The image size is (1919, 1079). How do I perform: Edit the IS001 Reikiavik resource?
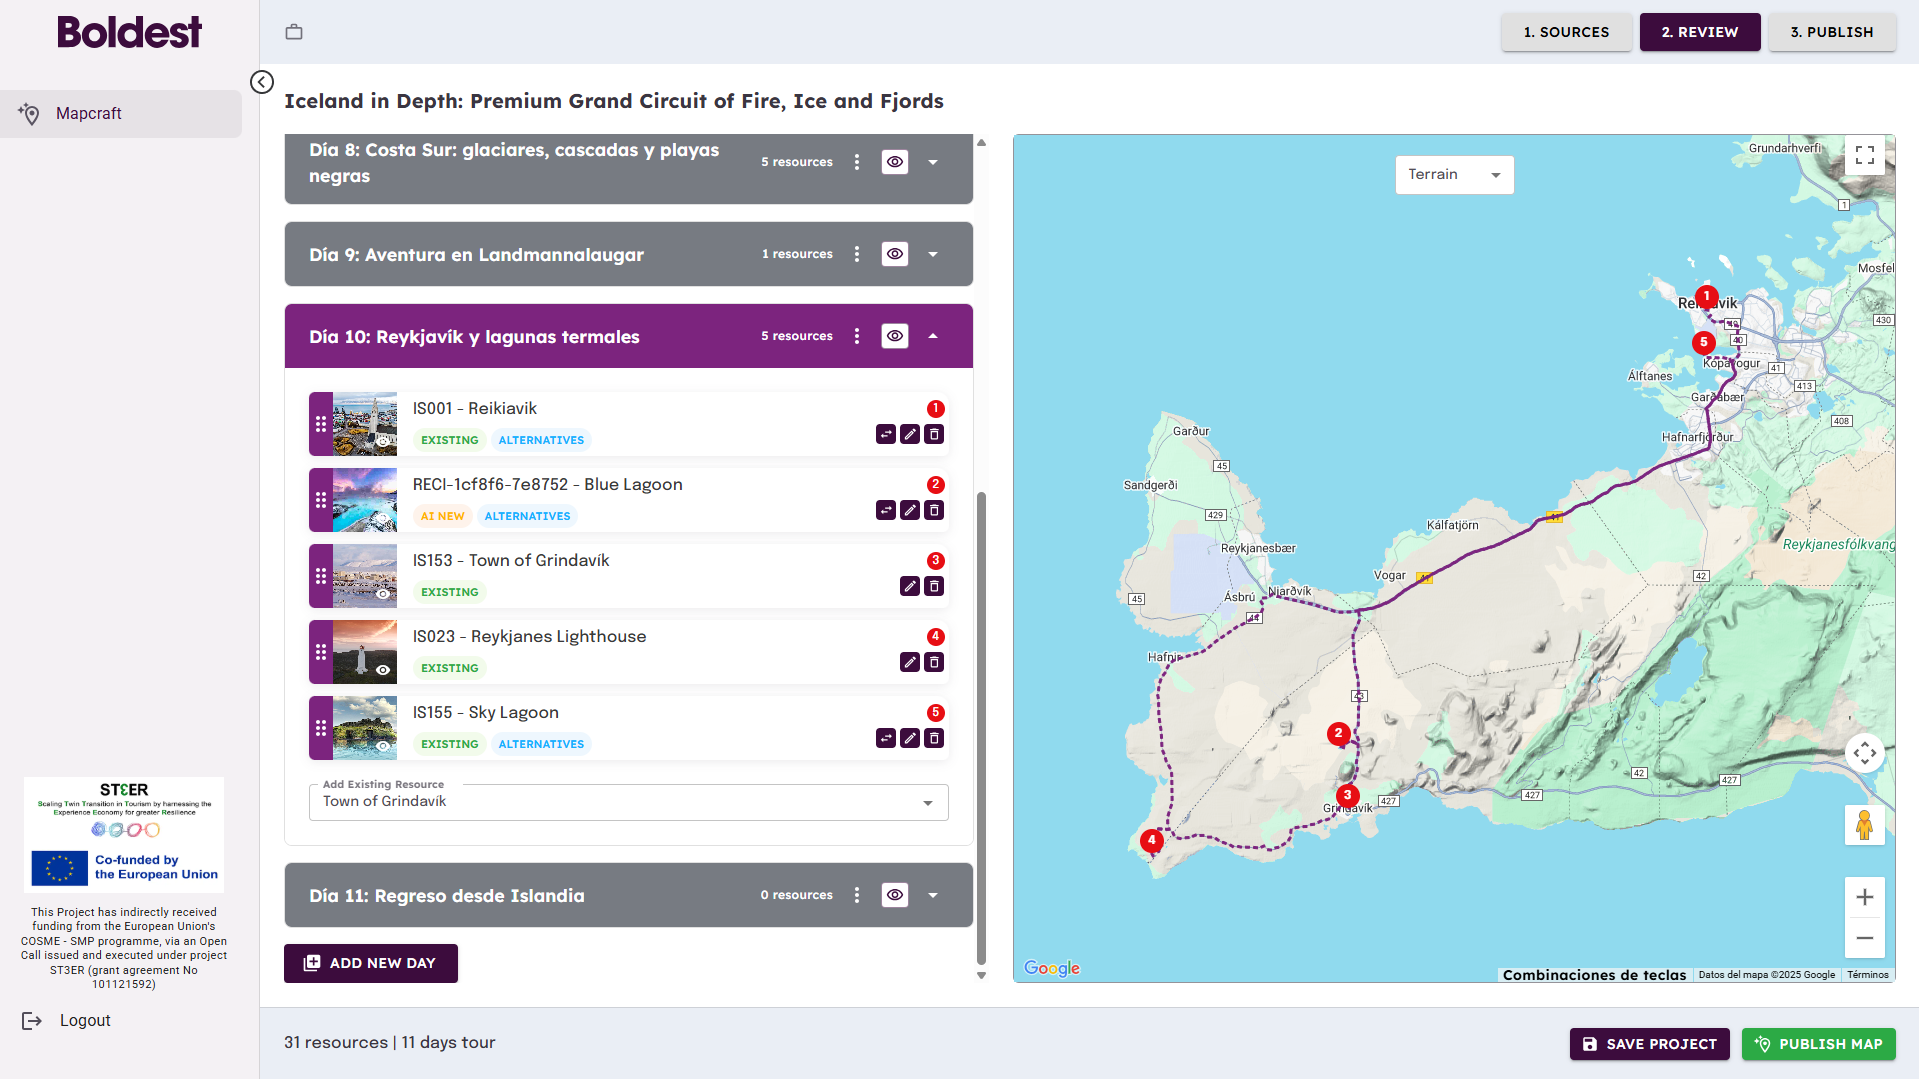(910, 434)
